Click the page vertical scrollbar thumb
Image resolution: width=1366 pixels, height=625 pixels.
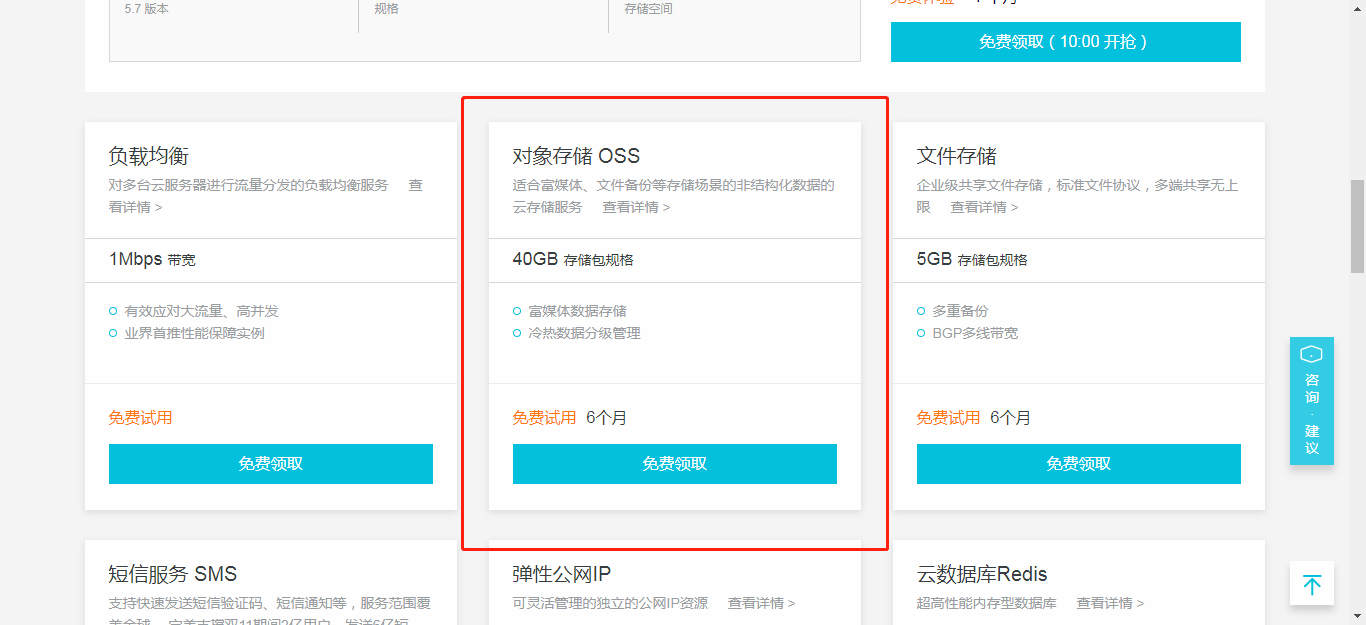[1357, 226]
